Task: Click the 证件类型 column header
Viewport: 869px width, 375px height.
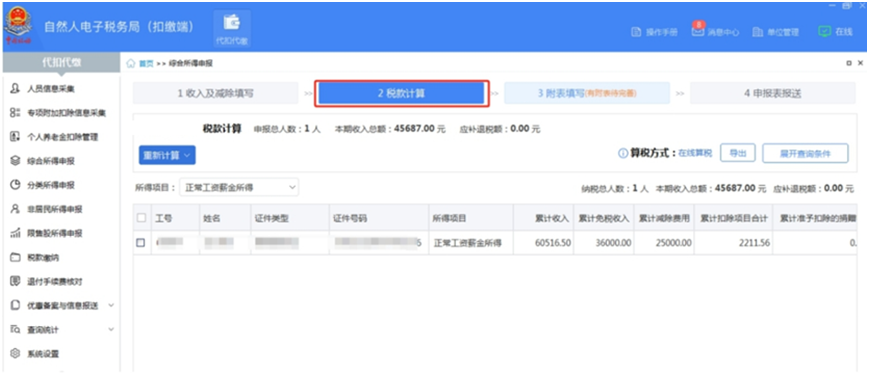Action: (289, 218)
